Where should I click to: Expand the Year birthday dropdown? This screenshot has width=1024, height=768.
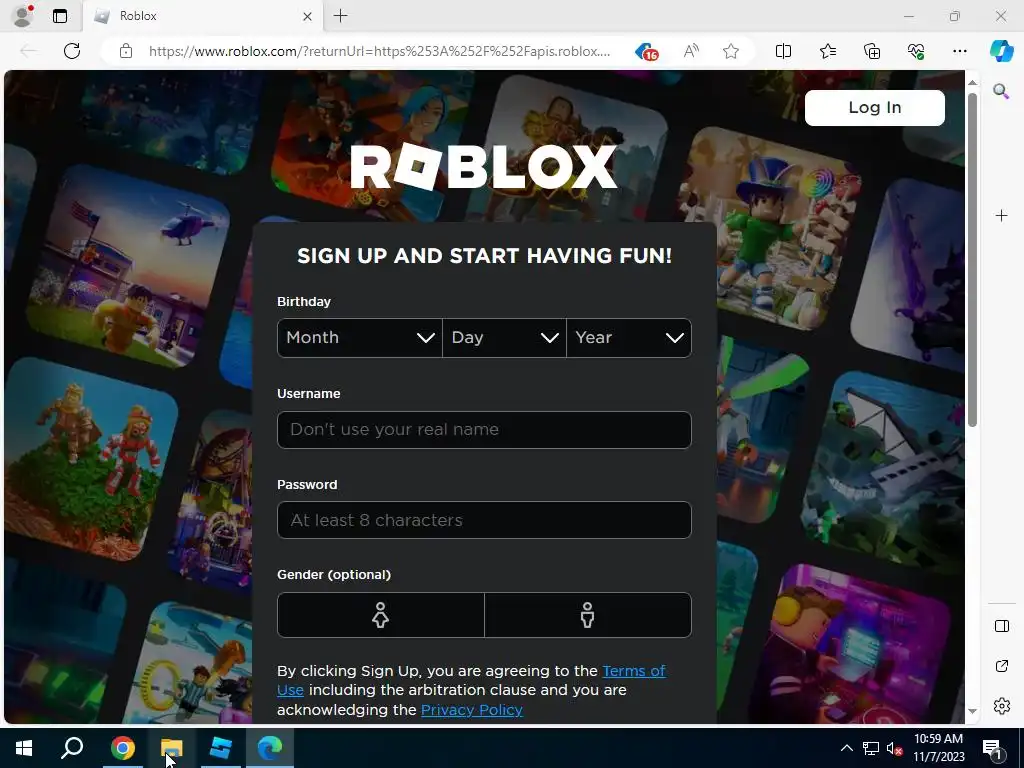[629, 338]
